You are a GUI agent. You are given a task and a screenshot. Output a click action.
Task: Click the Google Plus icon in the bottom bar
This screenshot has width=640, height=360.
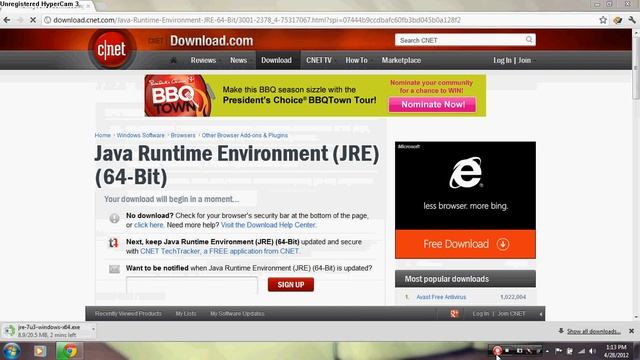(454, 313)
